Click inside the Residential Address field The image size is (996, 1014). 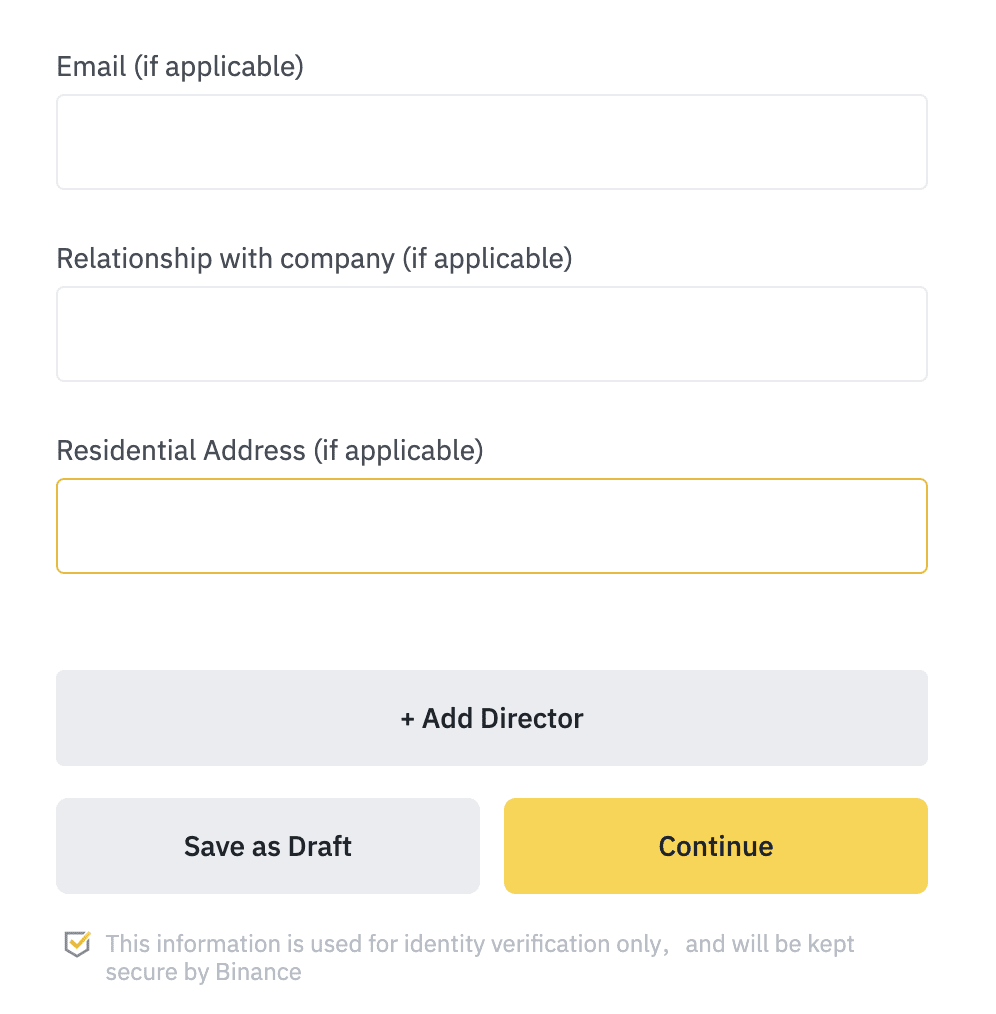492,526
